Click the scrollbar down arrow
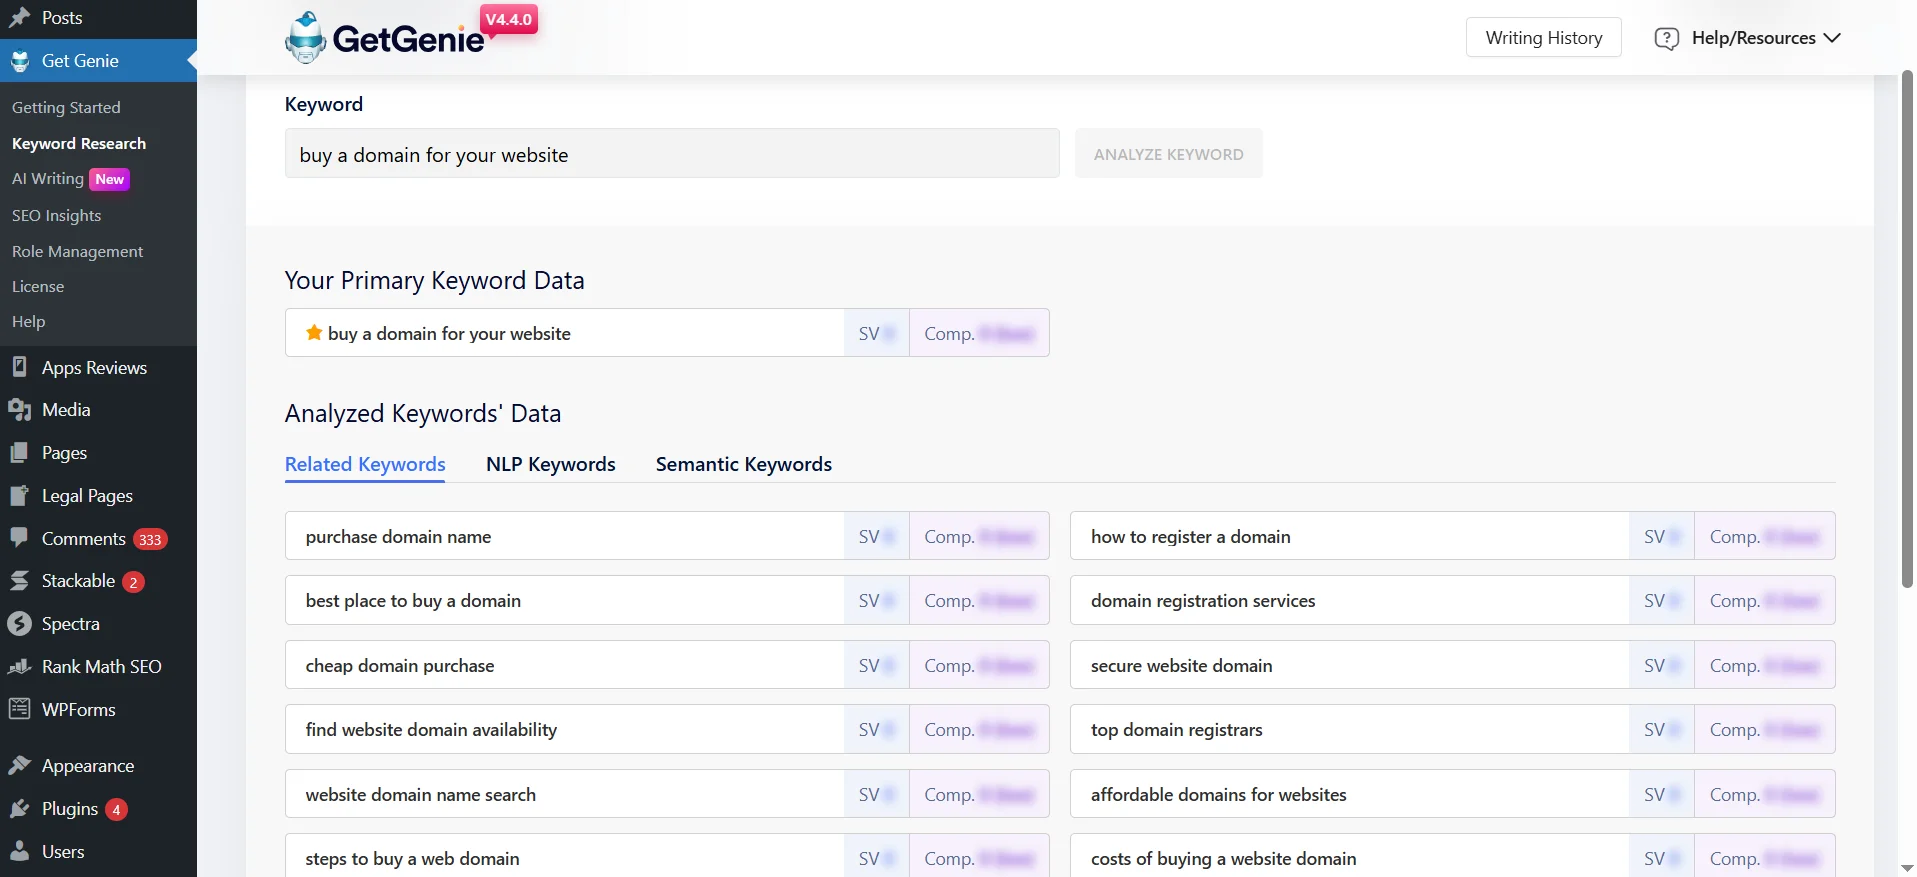Image resolution: width=1917 pixels, height=877 pixels. coord(1907,868)
